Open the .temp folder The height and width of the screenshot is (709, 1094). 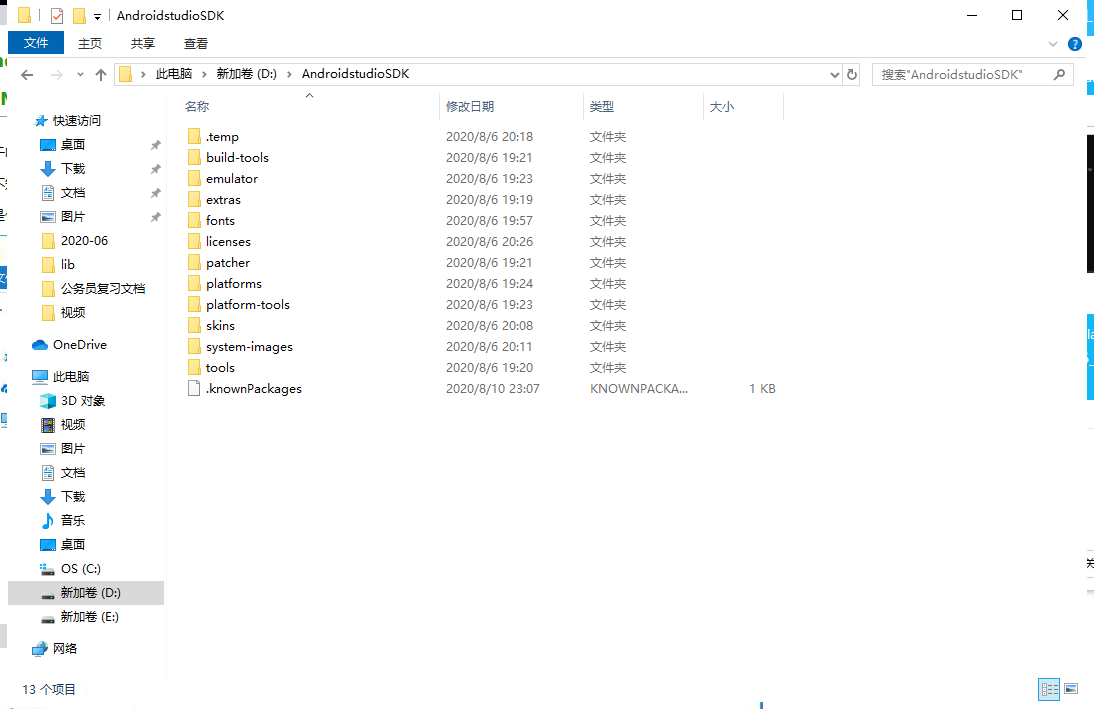(221, 136)
